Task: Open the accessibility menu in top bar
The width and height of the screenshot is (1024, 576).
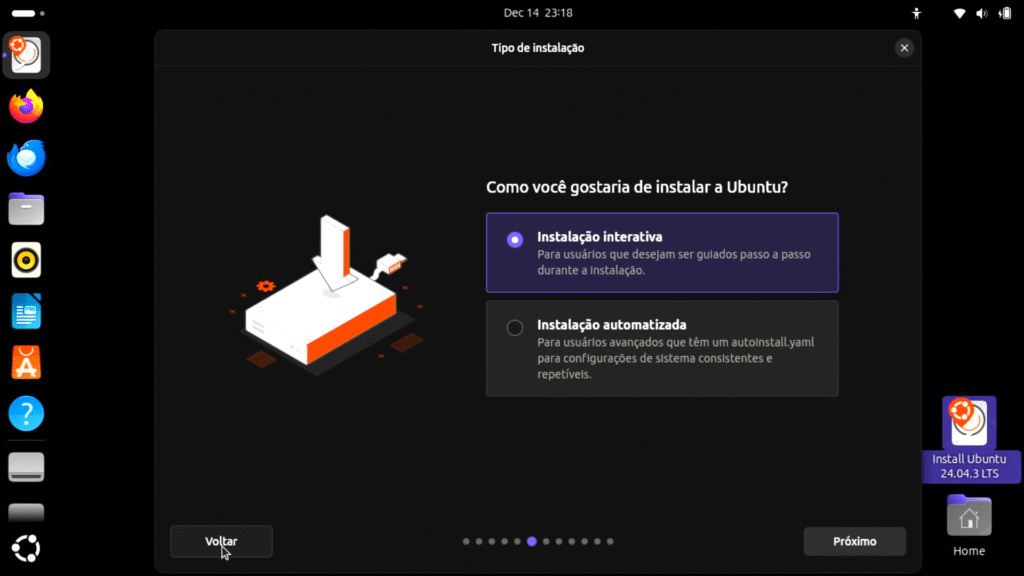Action: pyautogui.click(x=916, y=13)
